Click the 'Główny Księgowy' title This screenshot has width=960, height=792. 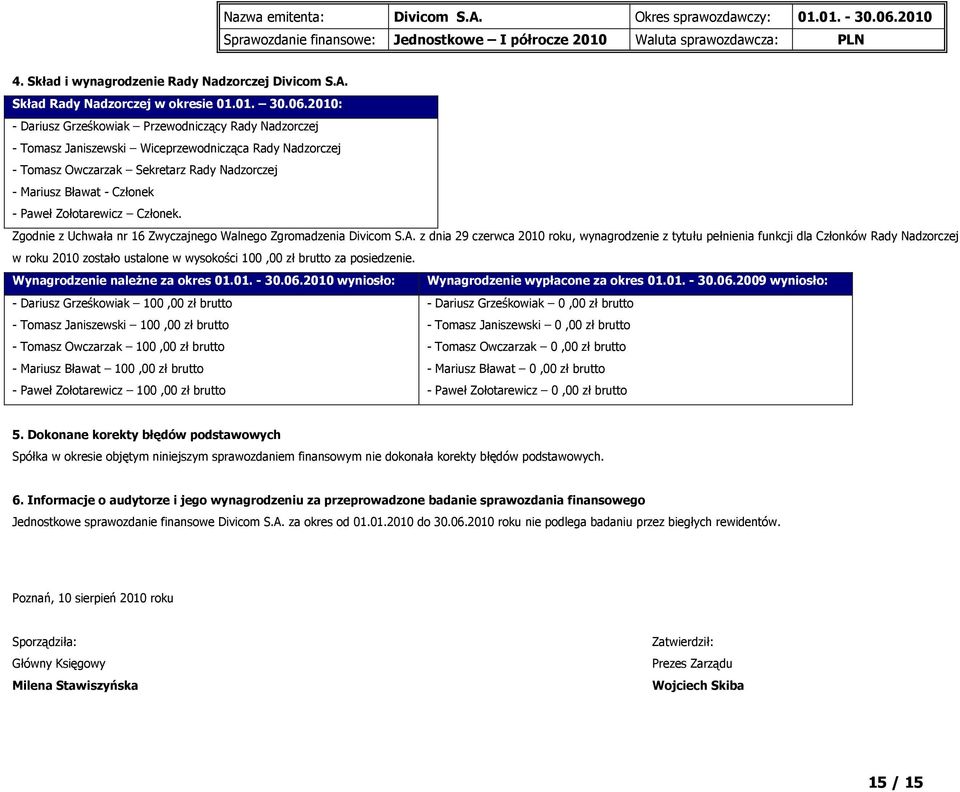click(x=59, y=664)
